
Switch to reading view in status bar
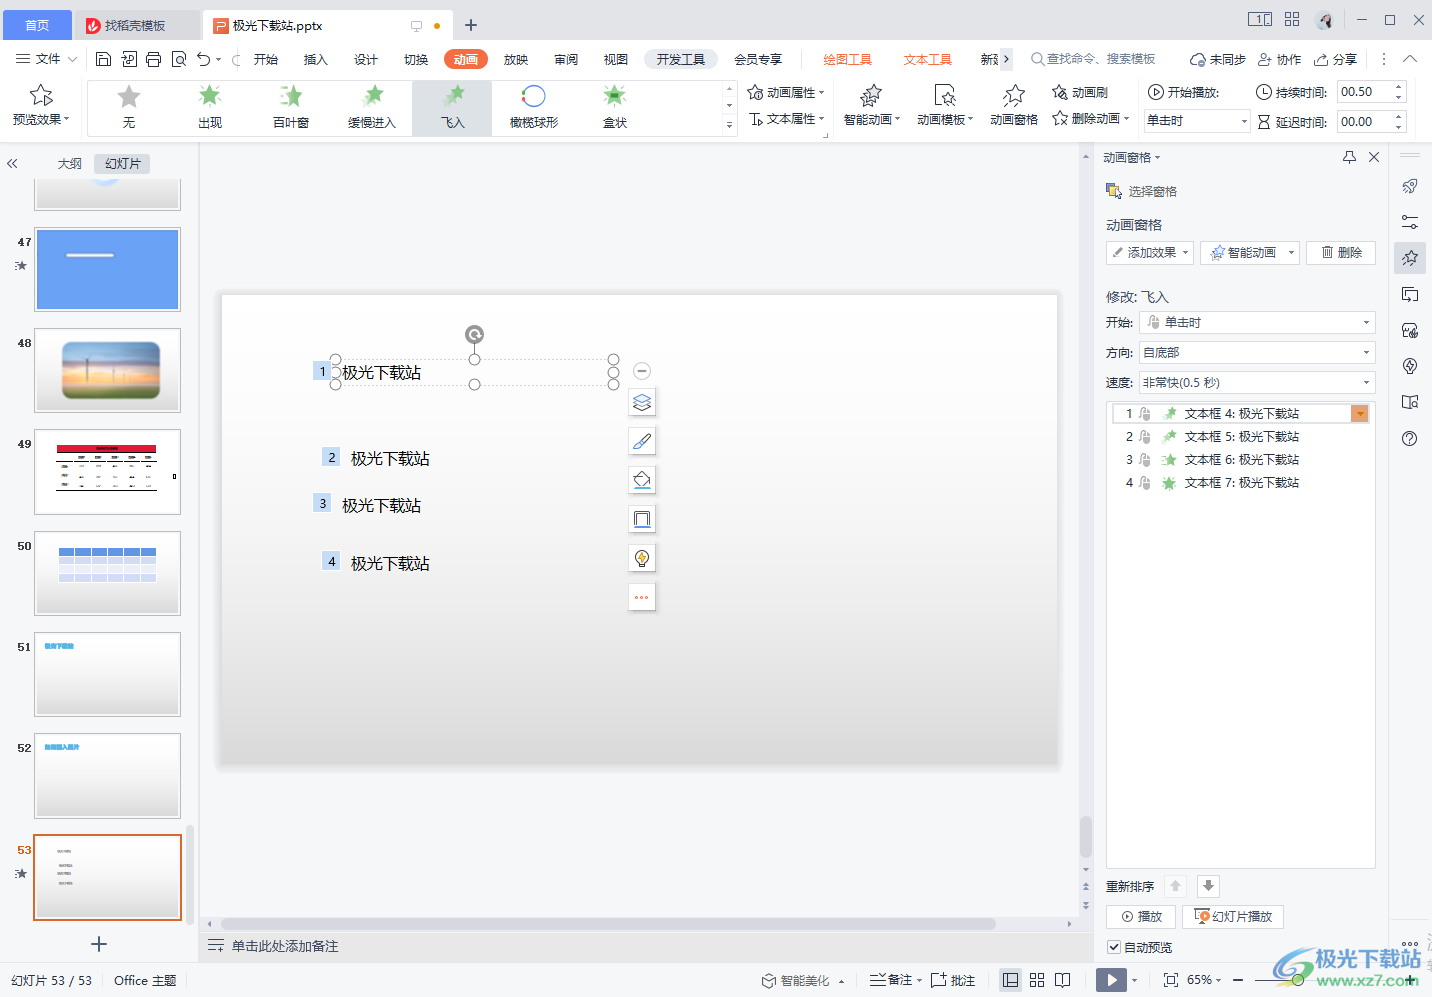(1063, 980)
